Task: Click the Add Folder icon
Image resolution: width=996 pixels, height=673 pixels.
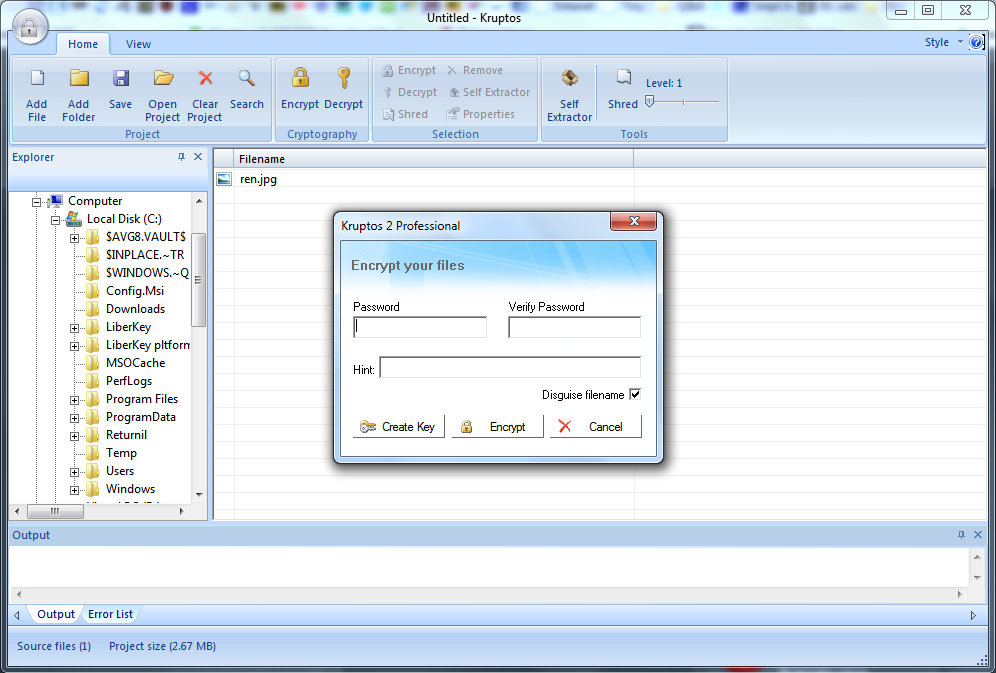Action: (x=79, y=79)
